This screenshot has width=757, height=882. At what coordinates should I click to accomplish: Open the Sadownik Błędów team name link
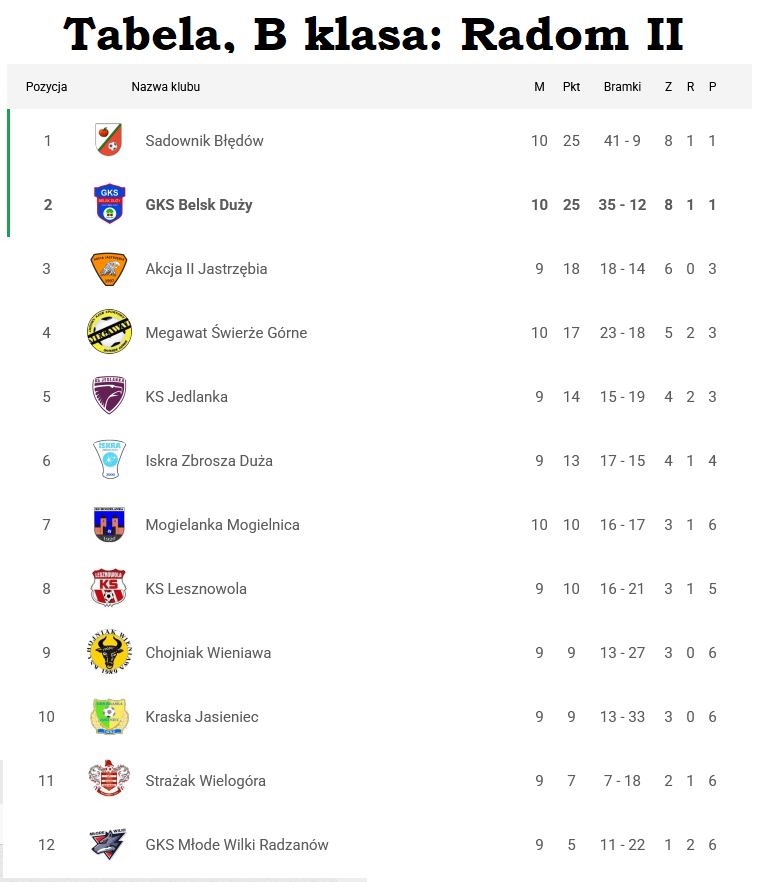tap(204, 141)
